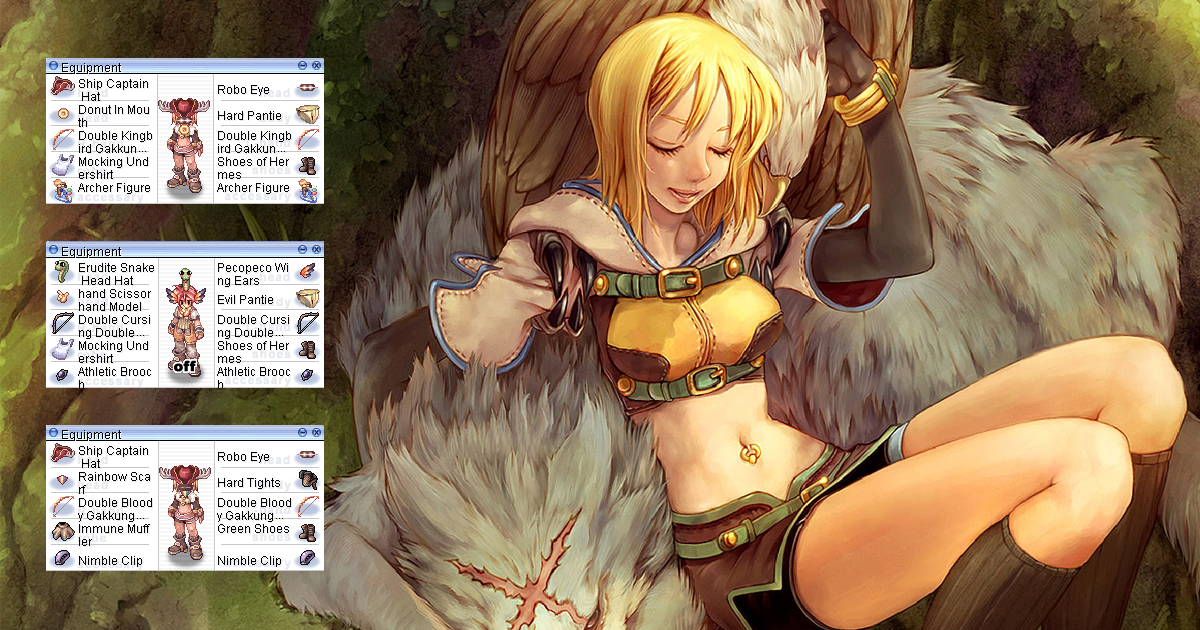Image resolution: width=1200 pixels, height=630 pixels.
Task: Select the Hard Pantie armor icon
Action: tap(307, 114)
